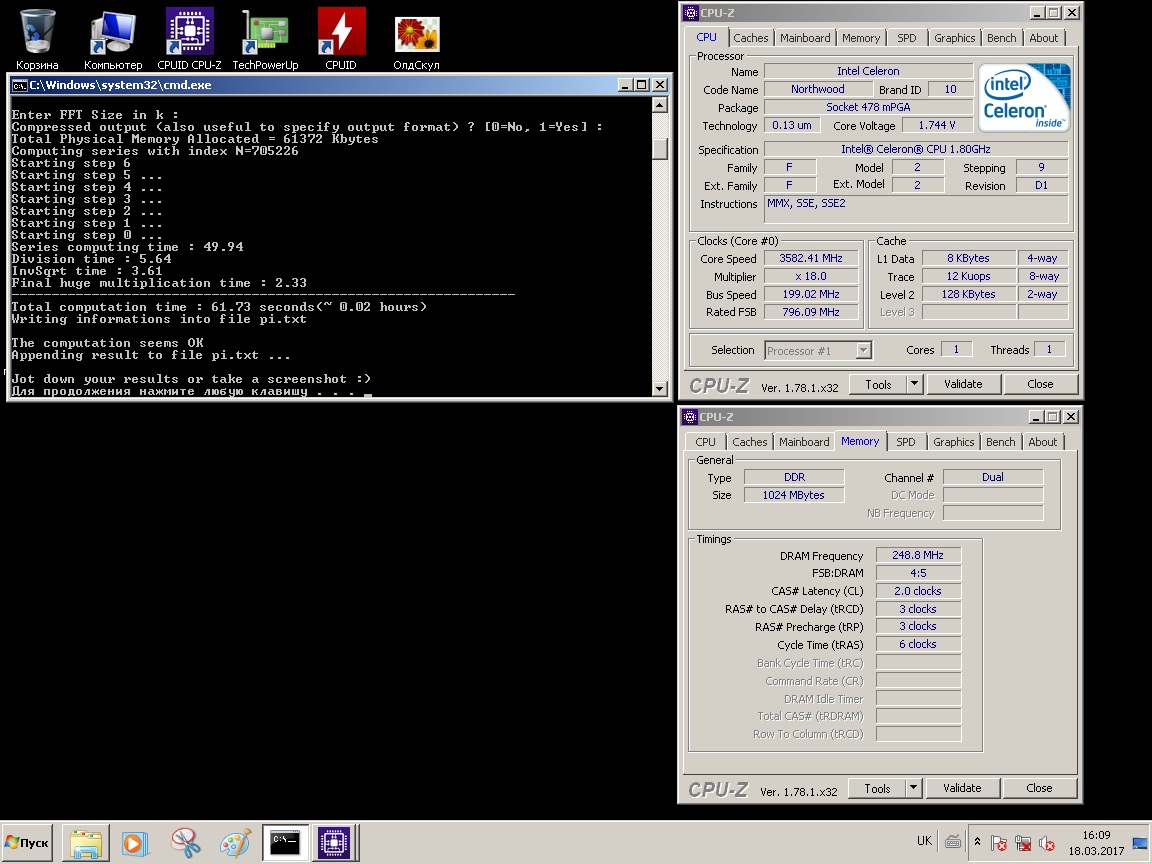Click the cmd scrollbar thumb
The width and height of the screenshot is (1152, 864).
pyautogui.click(x=660, y=148)
